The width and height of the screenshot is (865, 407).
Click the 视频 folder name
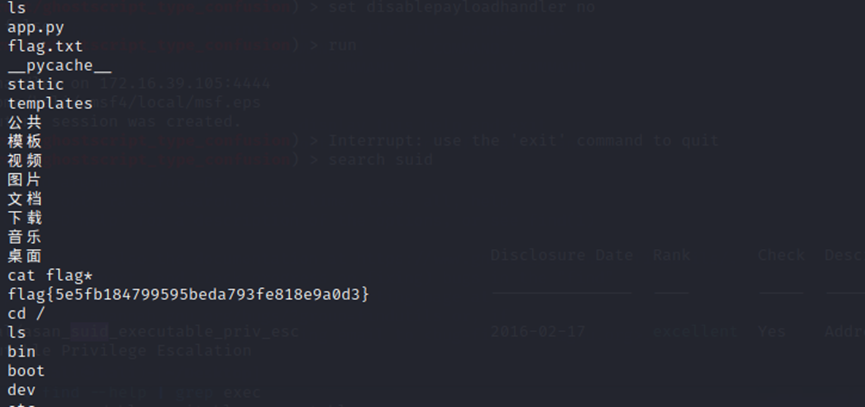point(25,160)
